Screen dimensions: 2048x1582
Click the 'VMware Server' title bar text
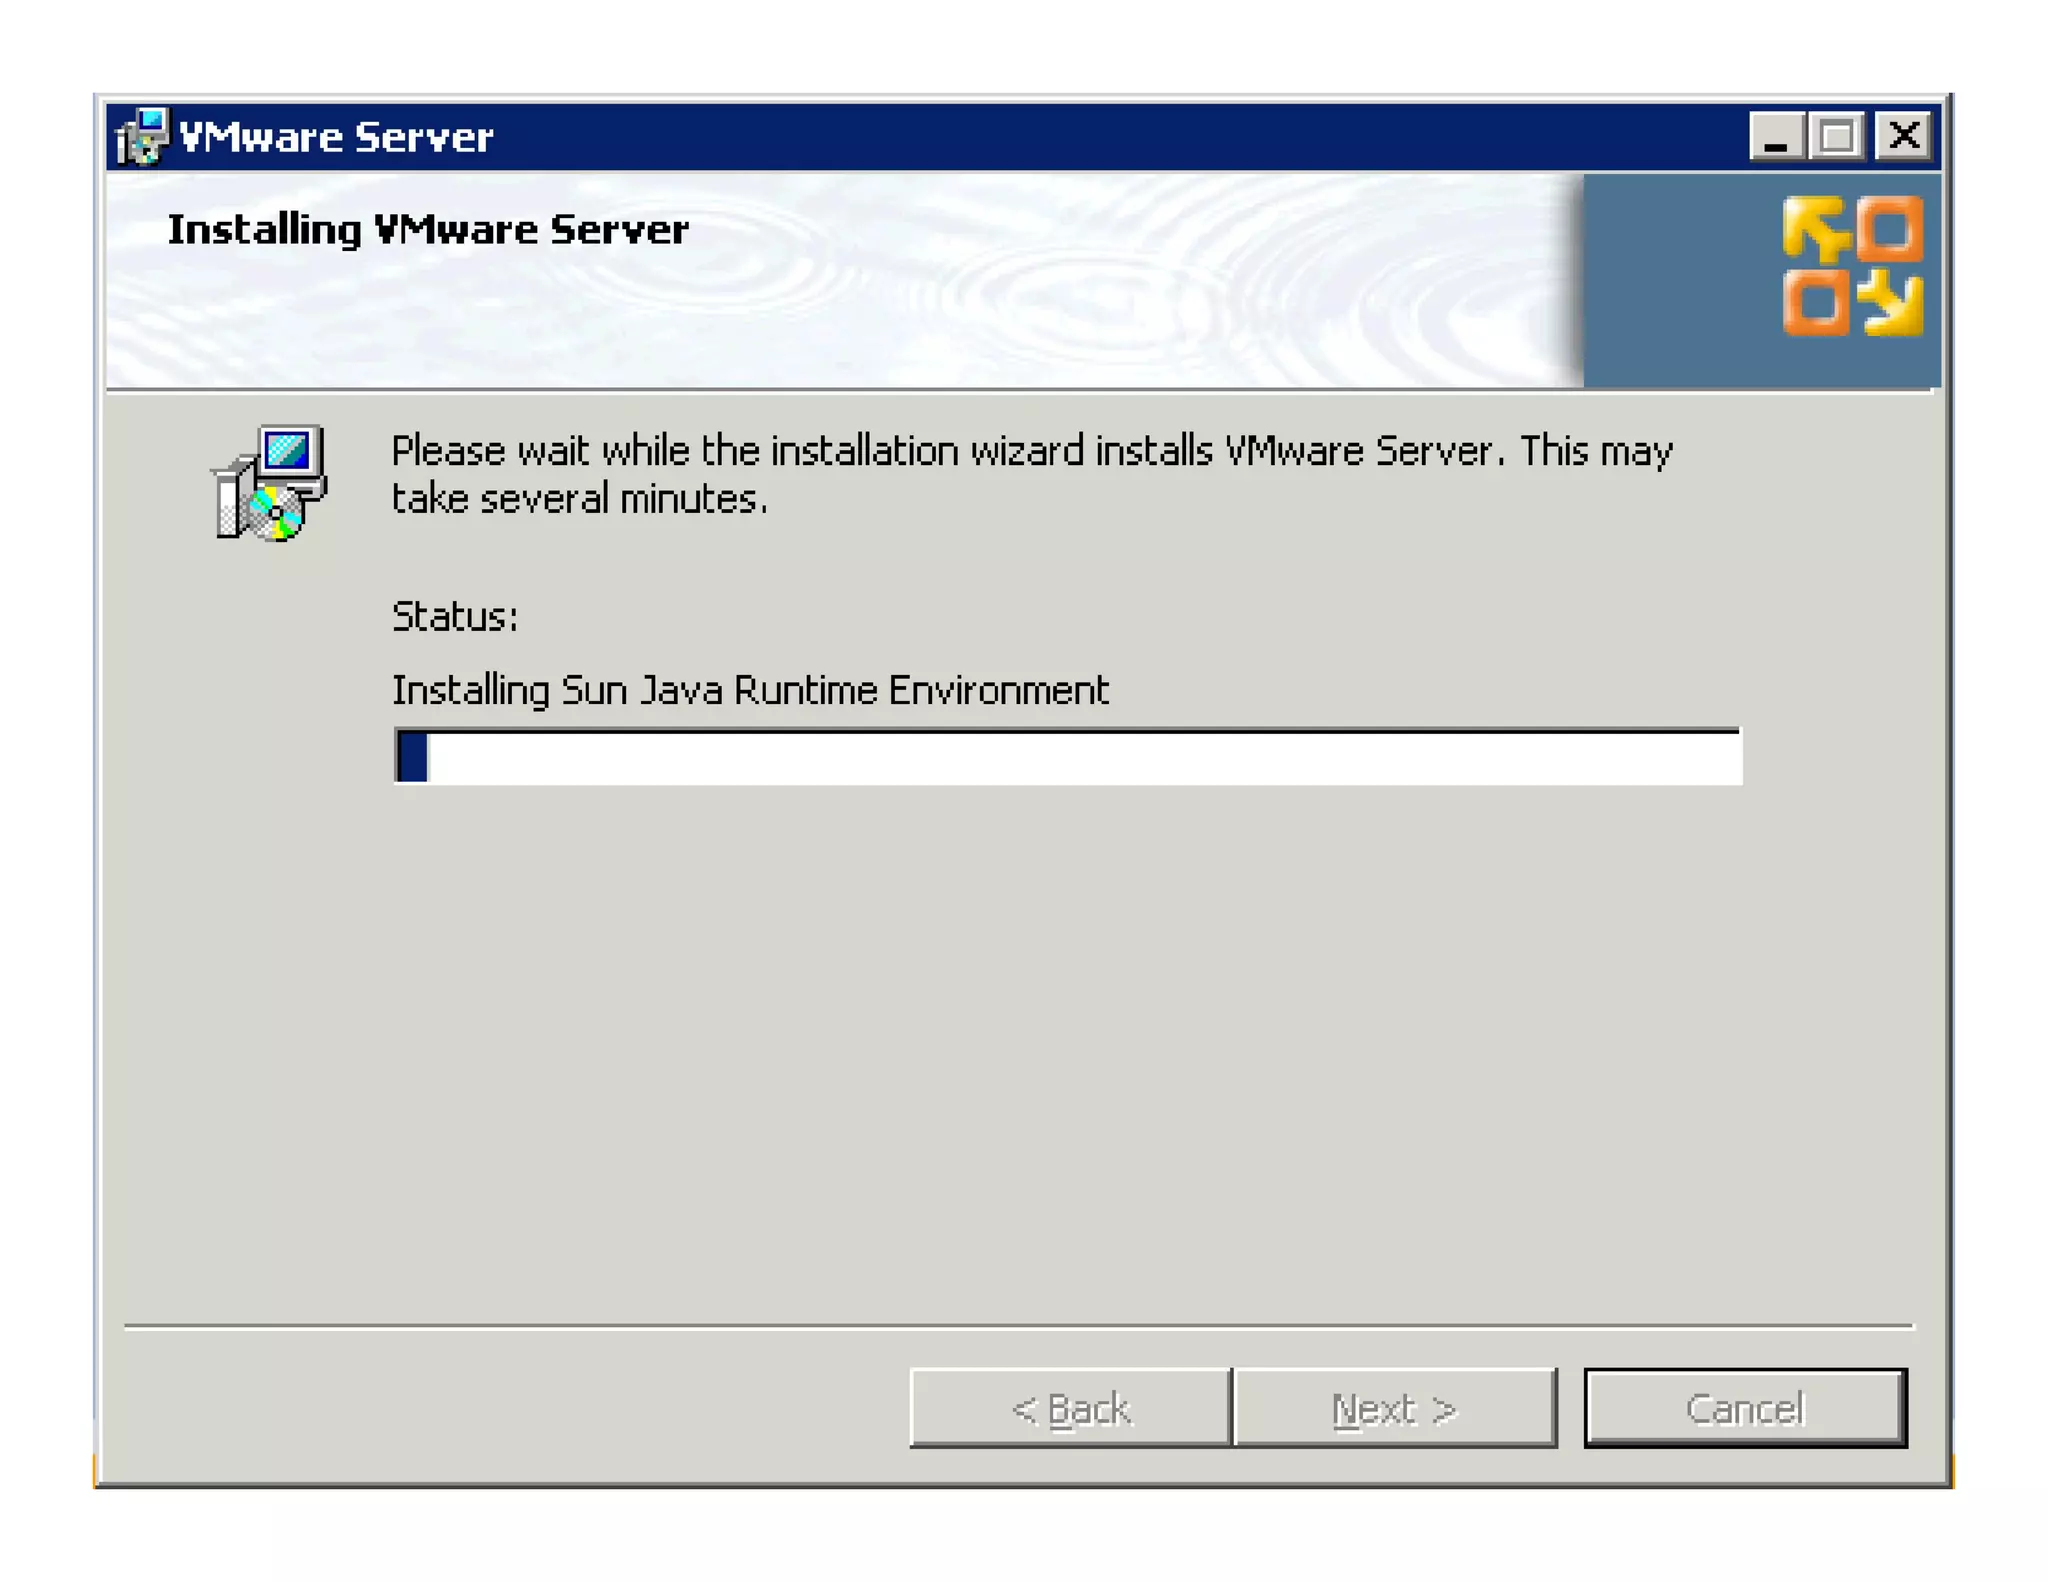coord(336,137)
